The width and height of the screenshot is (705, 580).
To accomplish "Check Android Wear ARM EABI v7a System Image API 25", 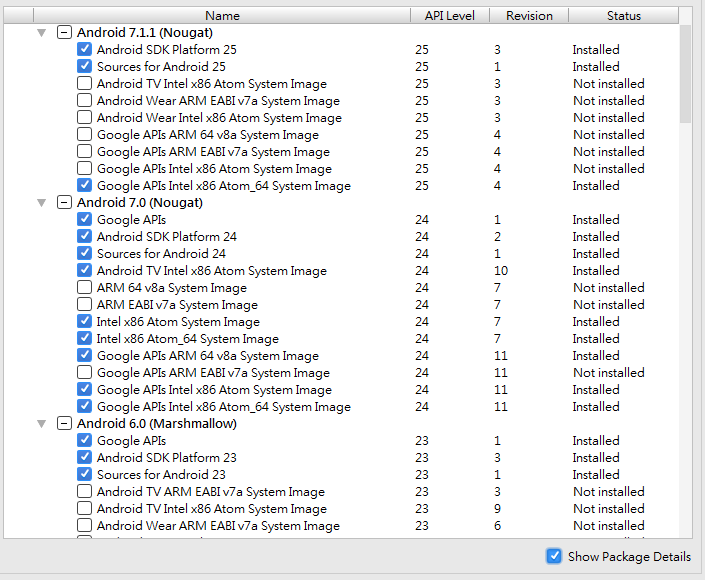I will [85, 100].
